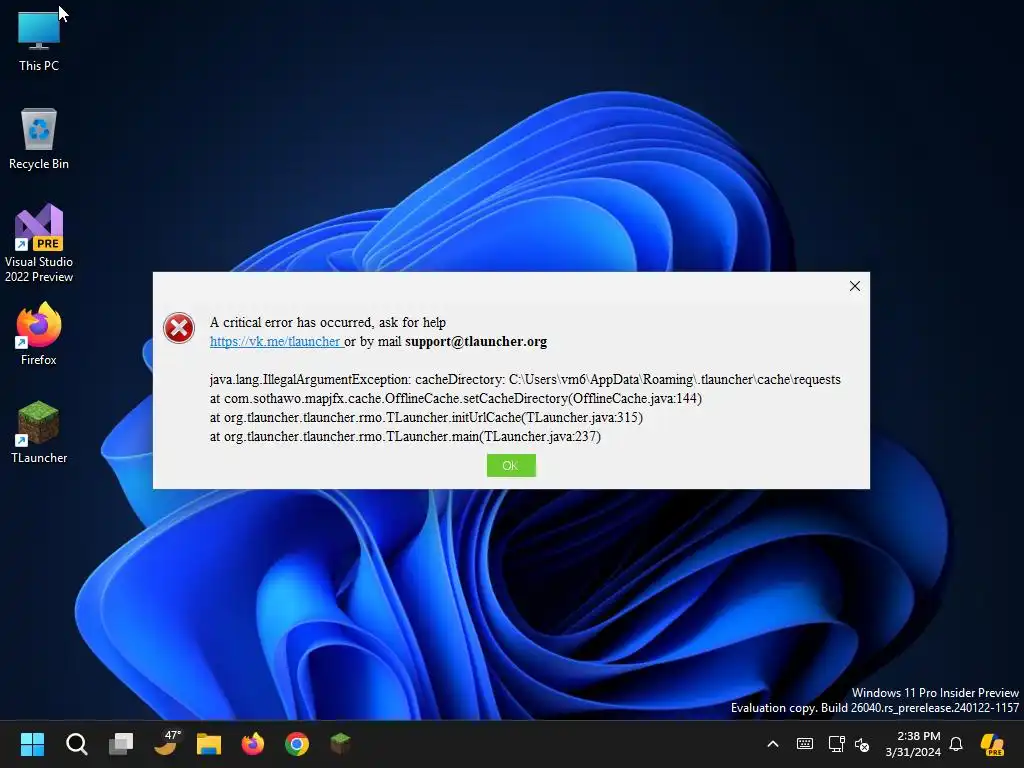The image size is (1024, 768).
Task: Select the TLauncher desktop shortcut
Action: [39, 432]
